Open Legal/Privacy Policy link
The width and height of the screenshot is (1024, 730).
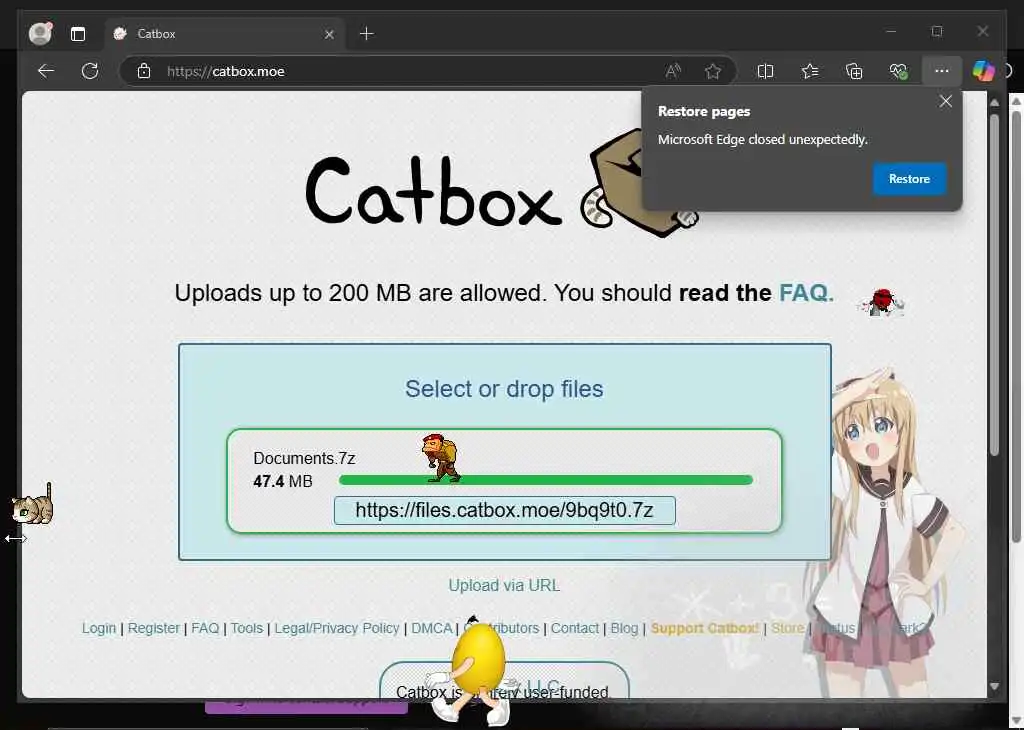[336, 628]
